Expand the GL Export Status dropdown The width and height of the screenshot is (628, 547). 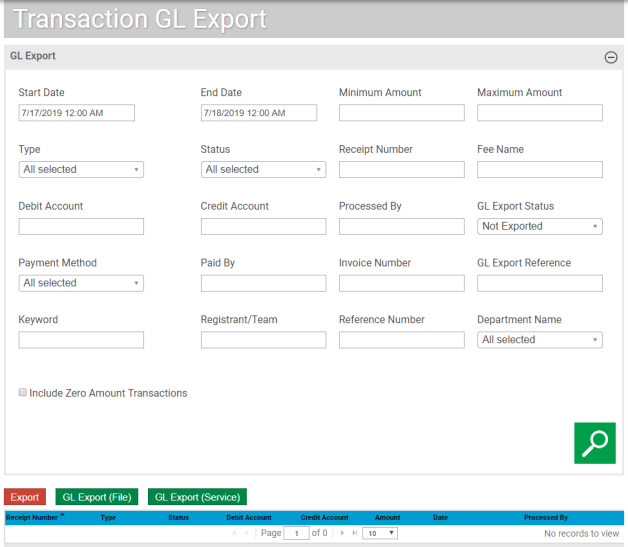click(x=540, y=227)
